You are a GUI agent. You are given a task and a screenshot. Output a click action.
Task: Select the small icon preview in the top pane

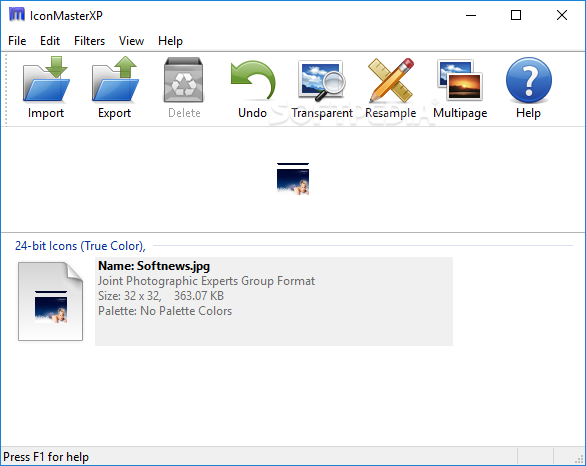[293, 179]
